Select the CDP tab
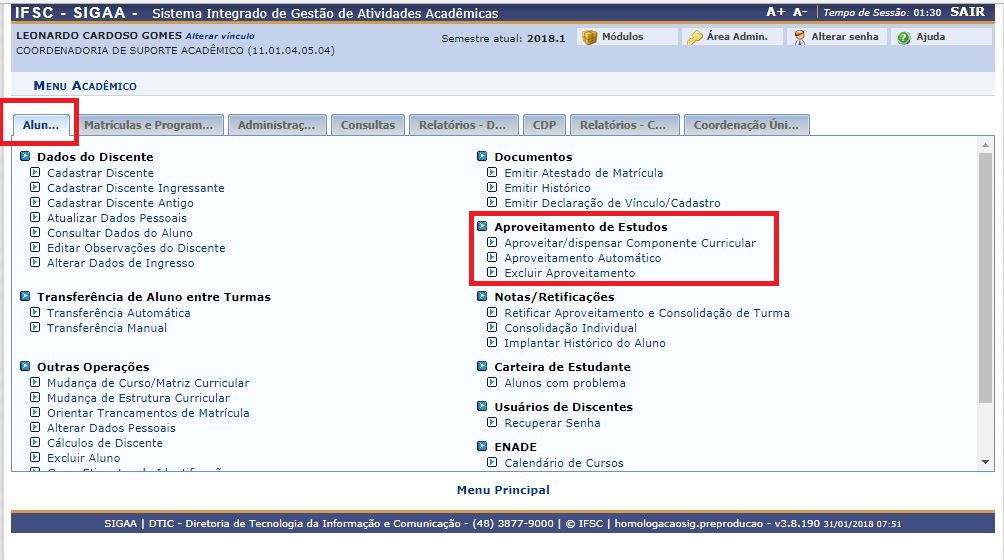This screenshot has height=560, width=1004. (x=544, y=125)
